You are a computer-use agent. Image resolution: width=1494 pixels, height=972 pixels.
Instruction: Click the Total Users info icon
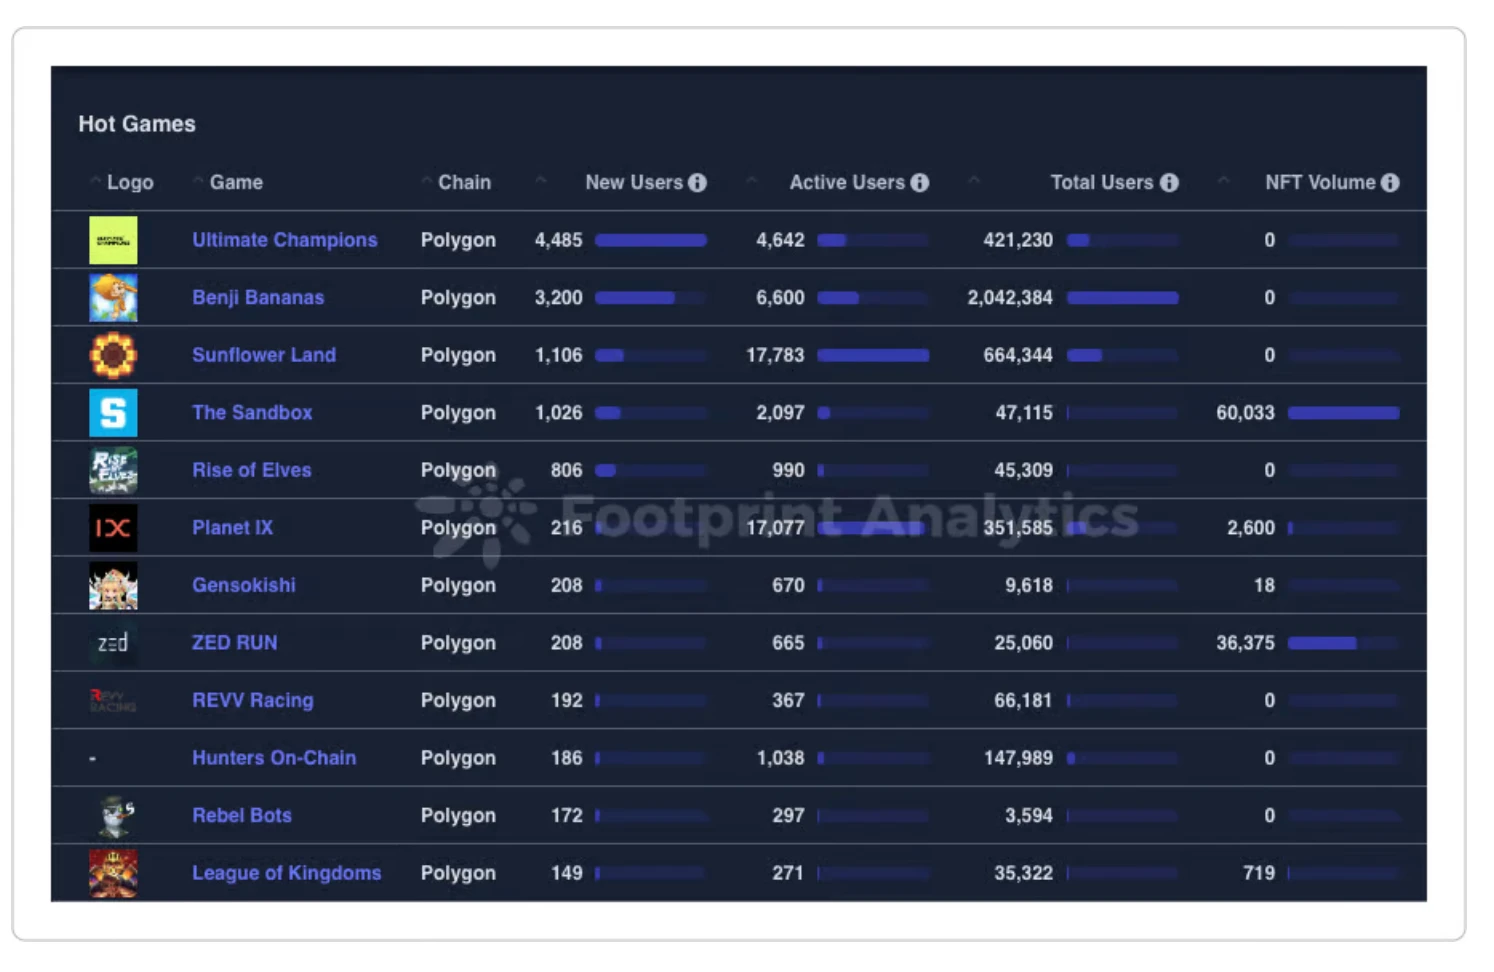click(x=1168, y=183)
